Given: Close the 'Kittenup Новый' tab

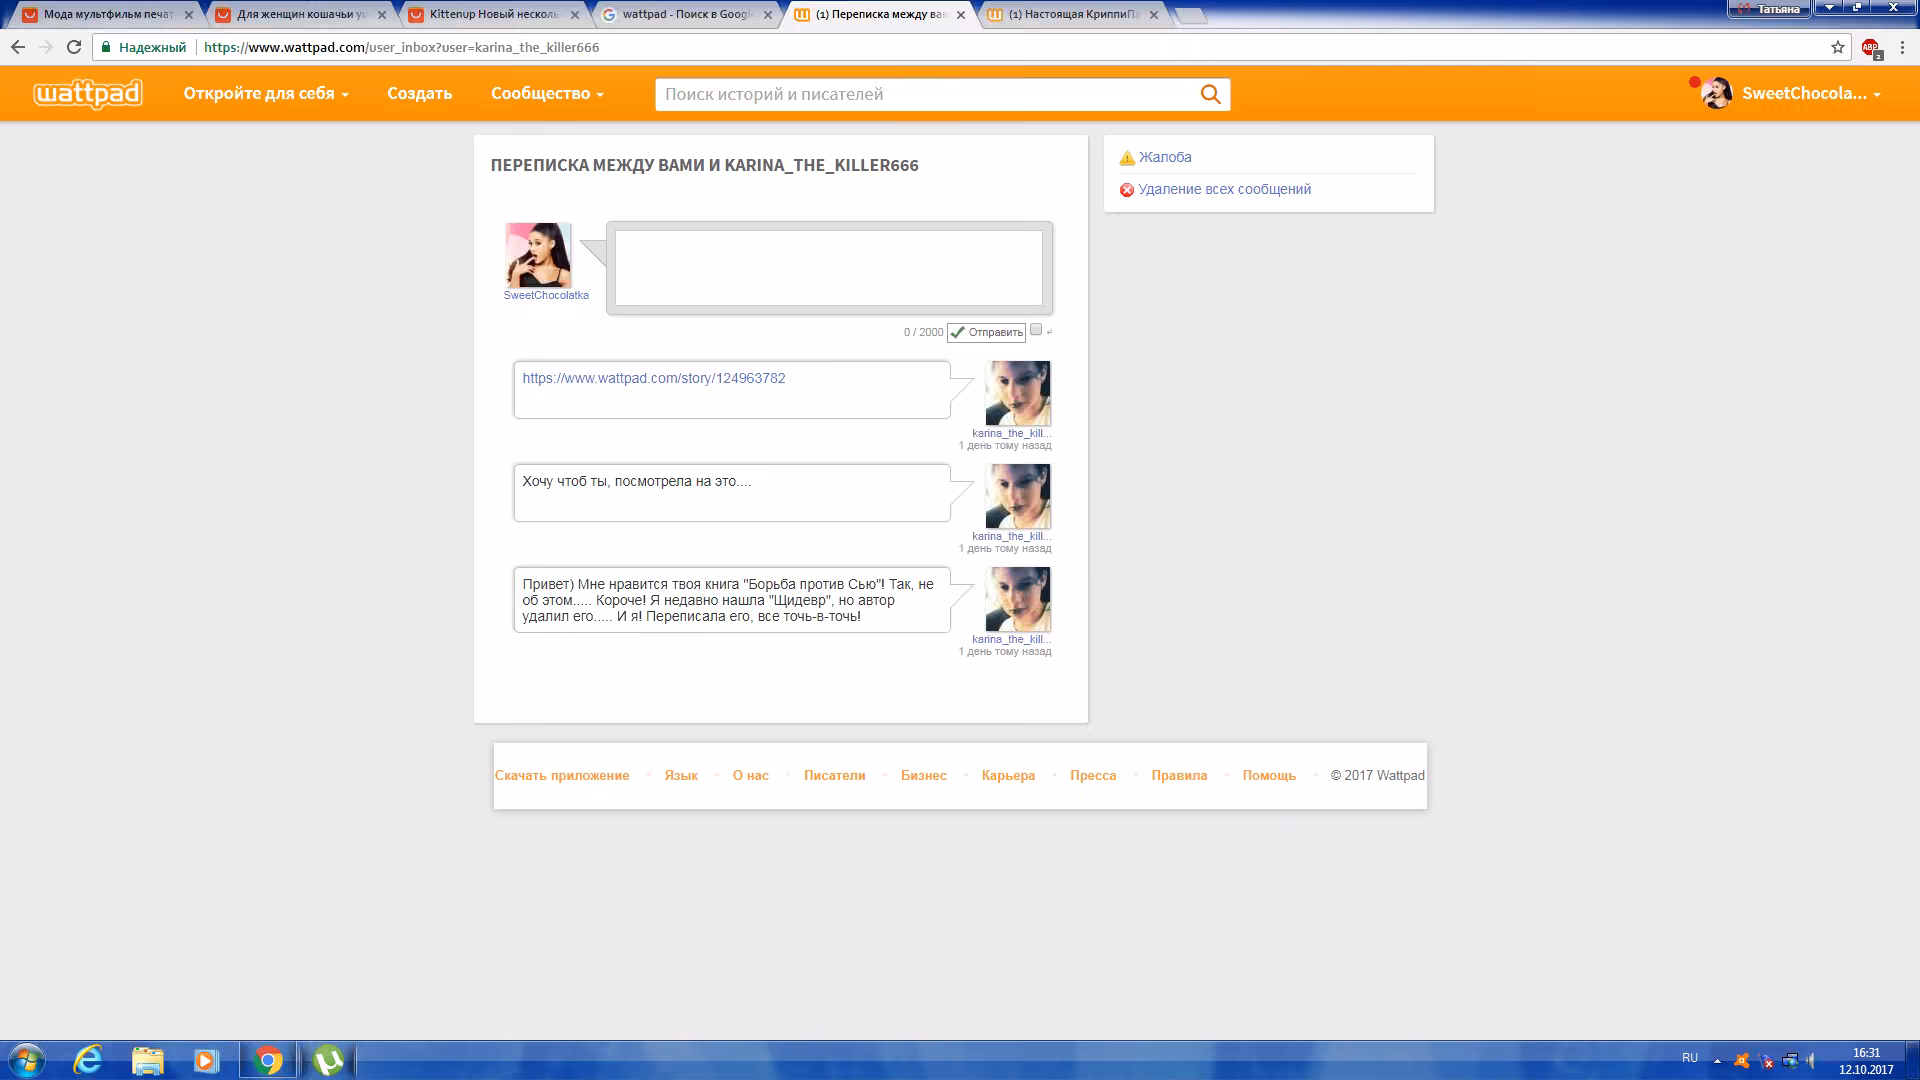Looking at the screenshot, I should coord(575,15).
